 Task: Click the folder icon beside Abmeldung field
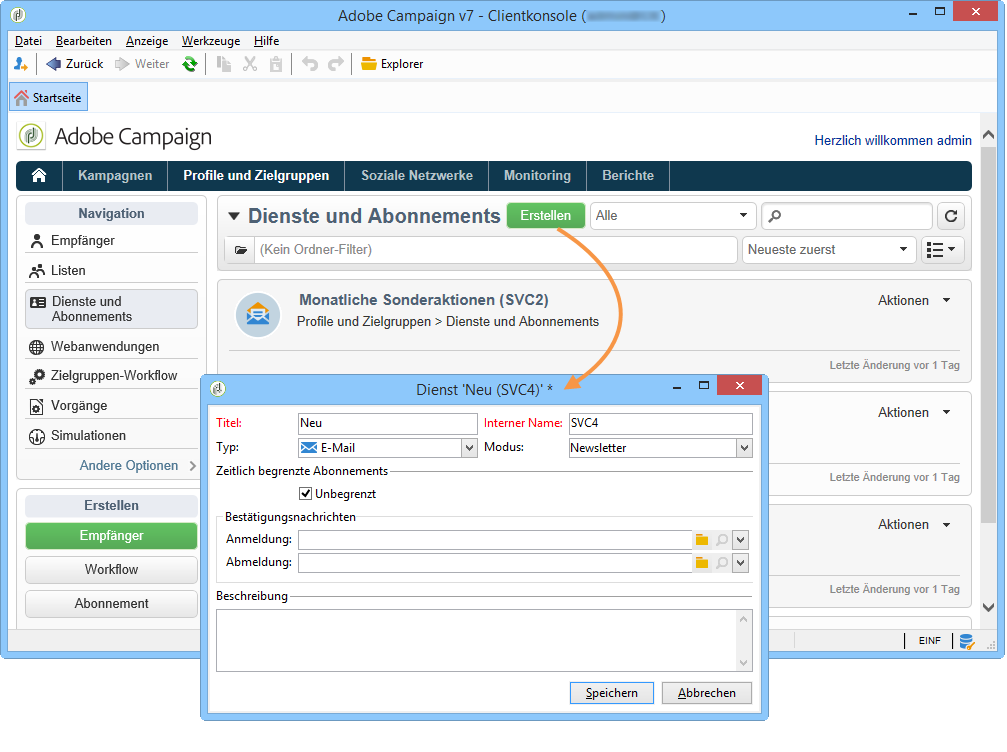click(702, 563)
